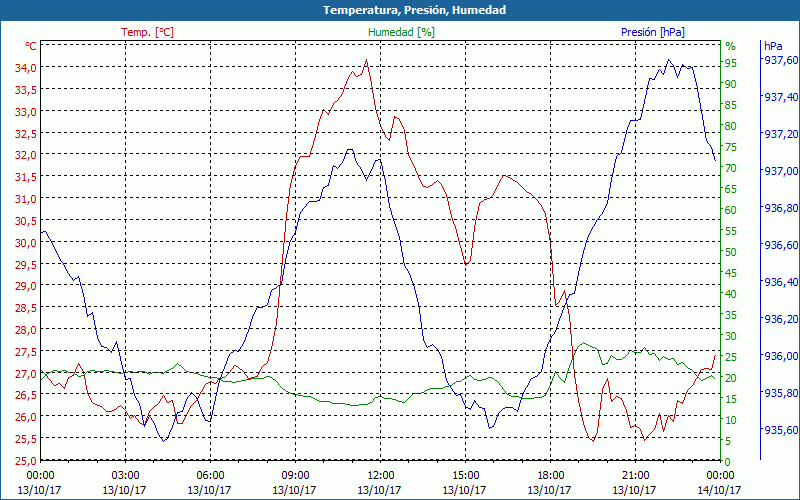This screenshot has width=800, height=500.
Task: Click the '03:00' time axis label
Action: pos(125,476)
